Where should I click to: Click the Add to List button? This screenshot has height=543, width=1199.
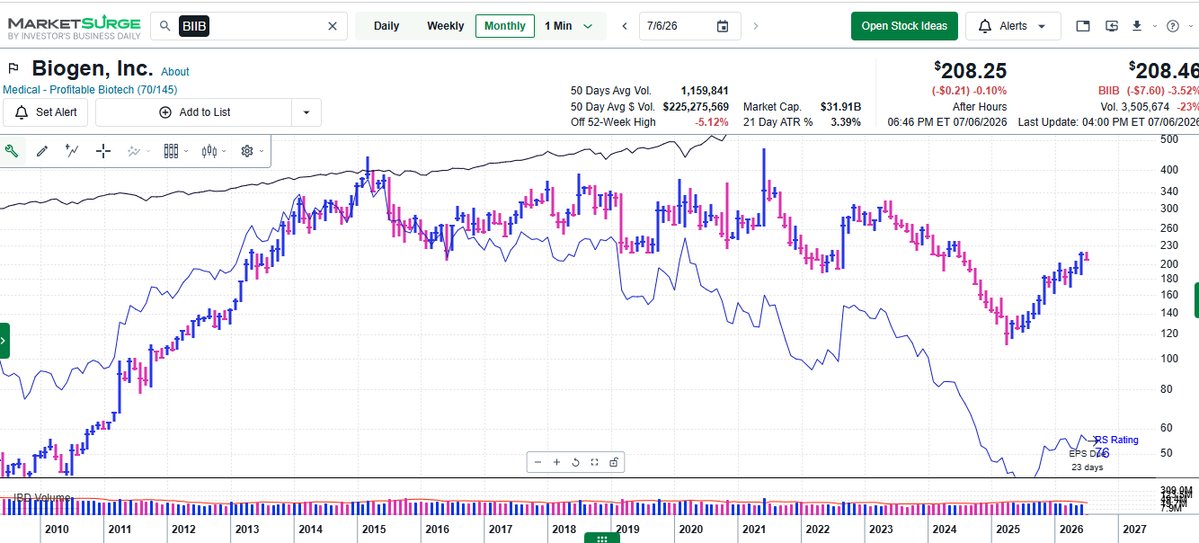point(194,112)
